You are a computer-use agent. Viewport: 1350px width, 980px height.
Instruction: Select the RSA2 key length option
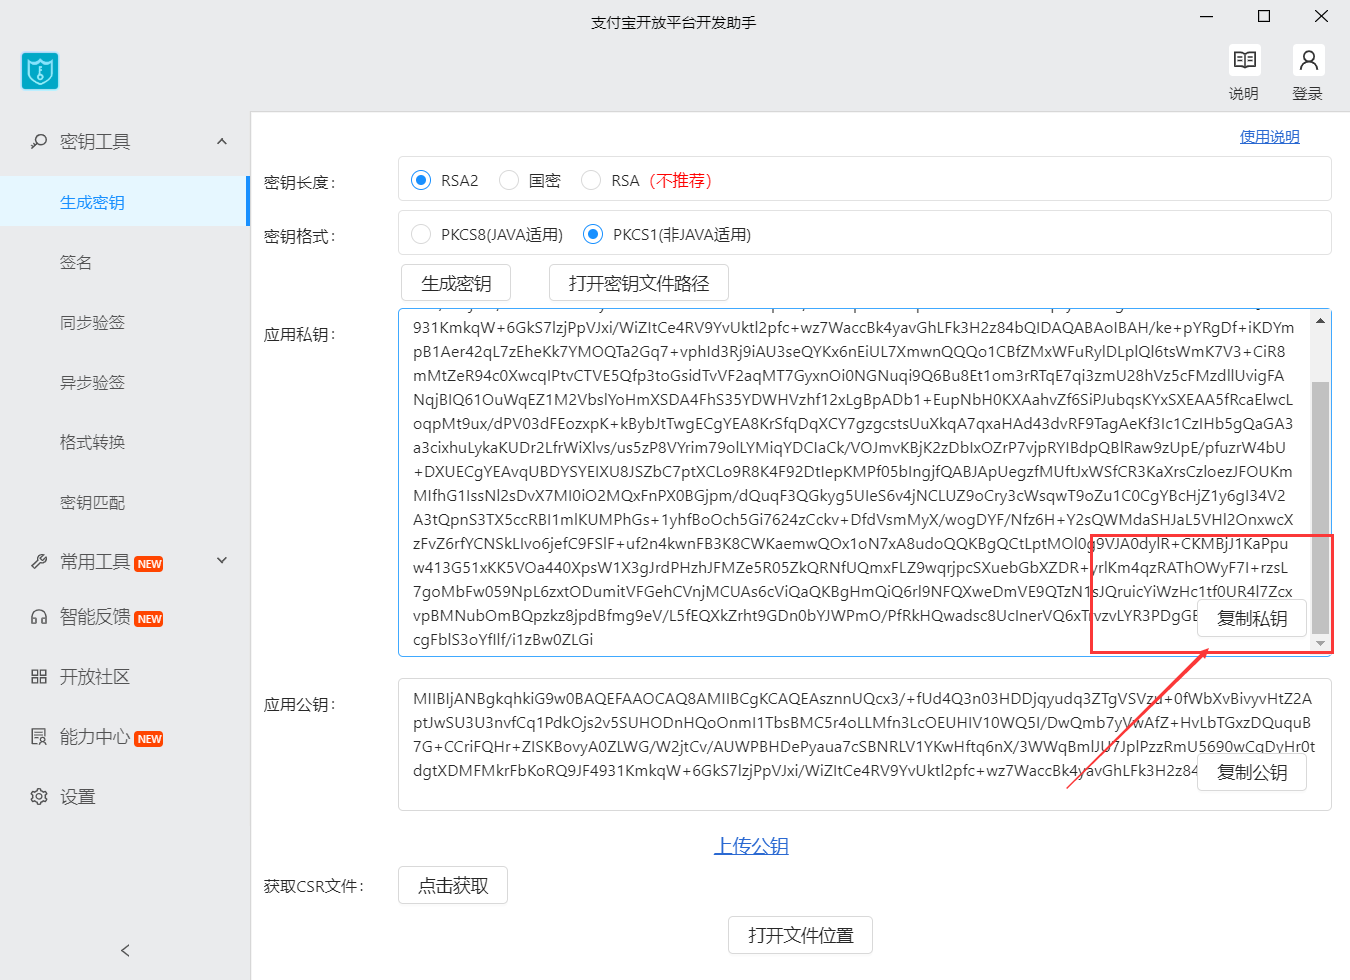(x=421, y=180)
